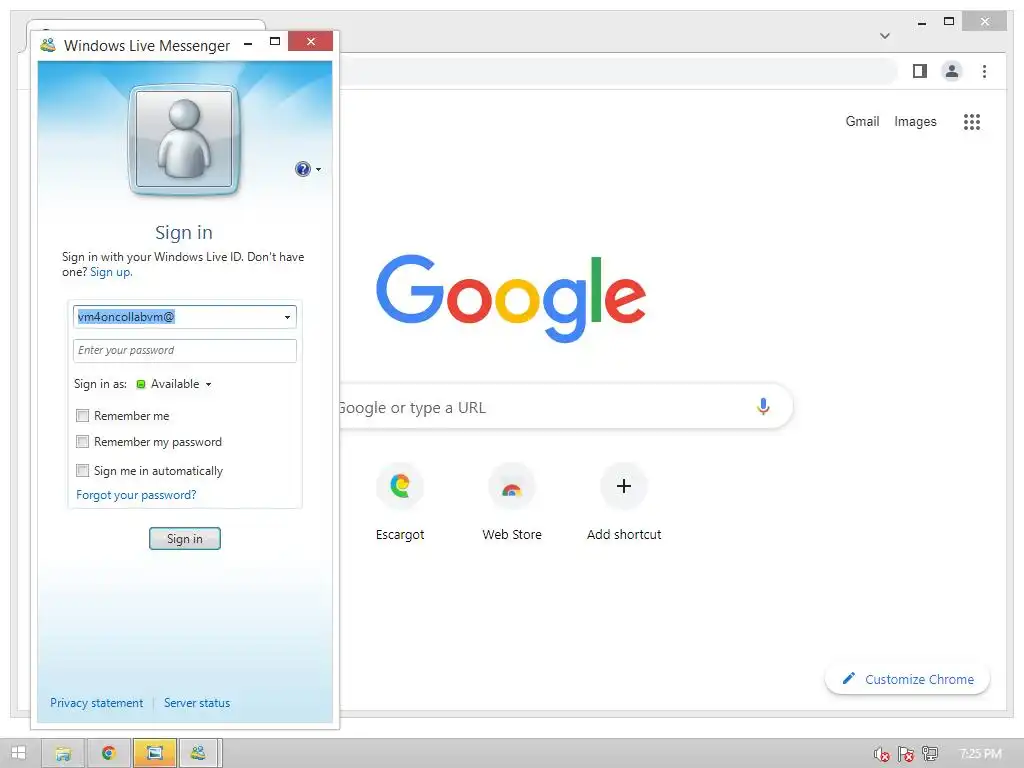Toggle the Chrome side panel icon
This screenshot has height=768, width=1024.
tap(920, 71)
